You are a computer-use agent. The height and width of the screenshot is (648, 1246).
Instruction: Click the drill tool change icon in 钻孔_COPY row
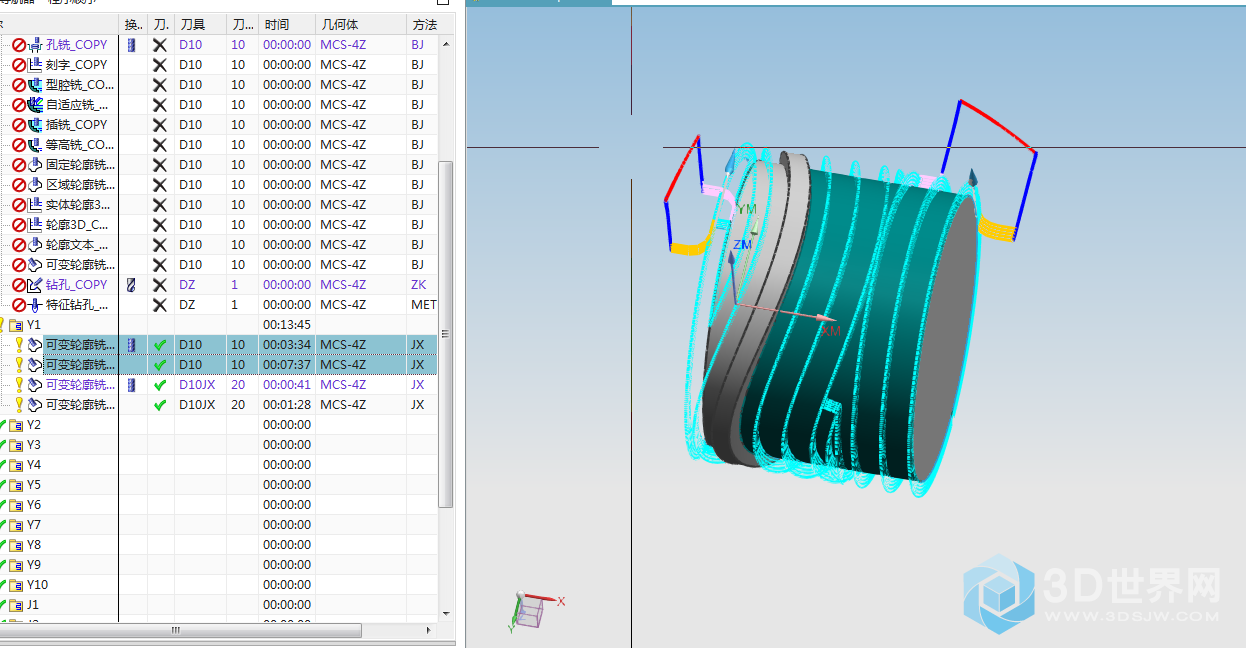click(x=131, y=284)
